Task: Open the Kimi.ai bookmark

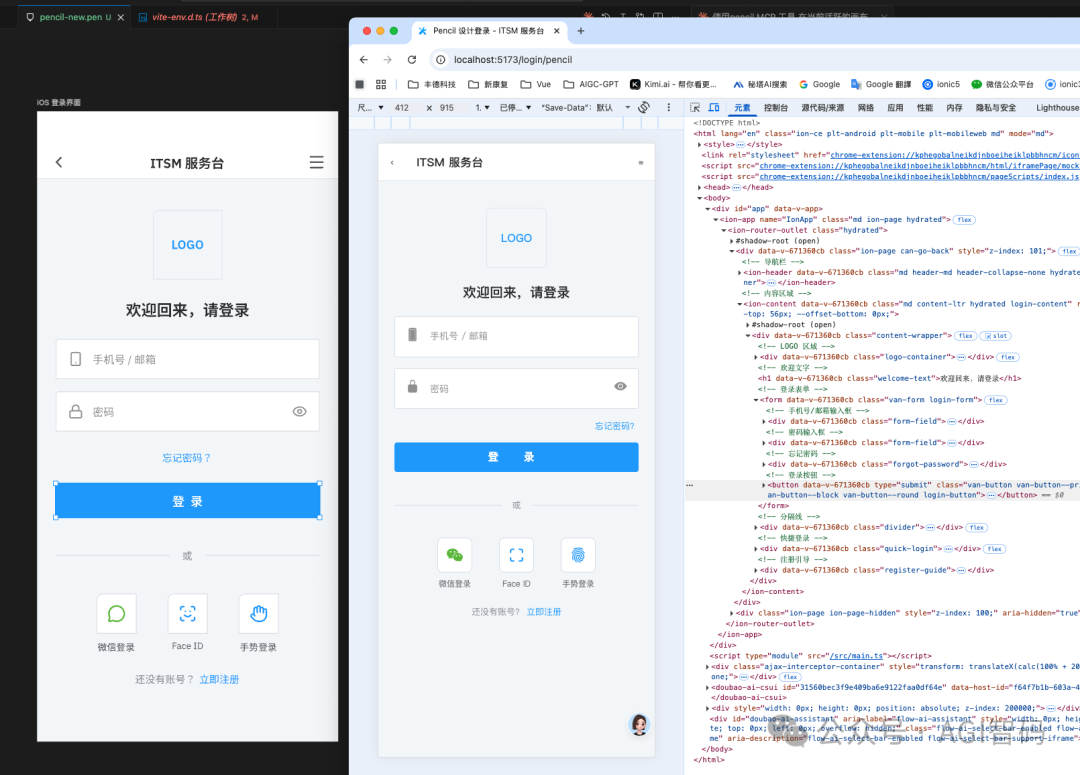Action: [x=673, y=84]
